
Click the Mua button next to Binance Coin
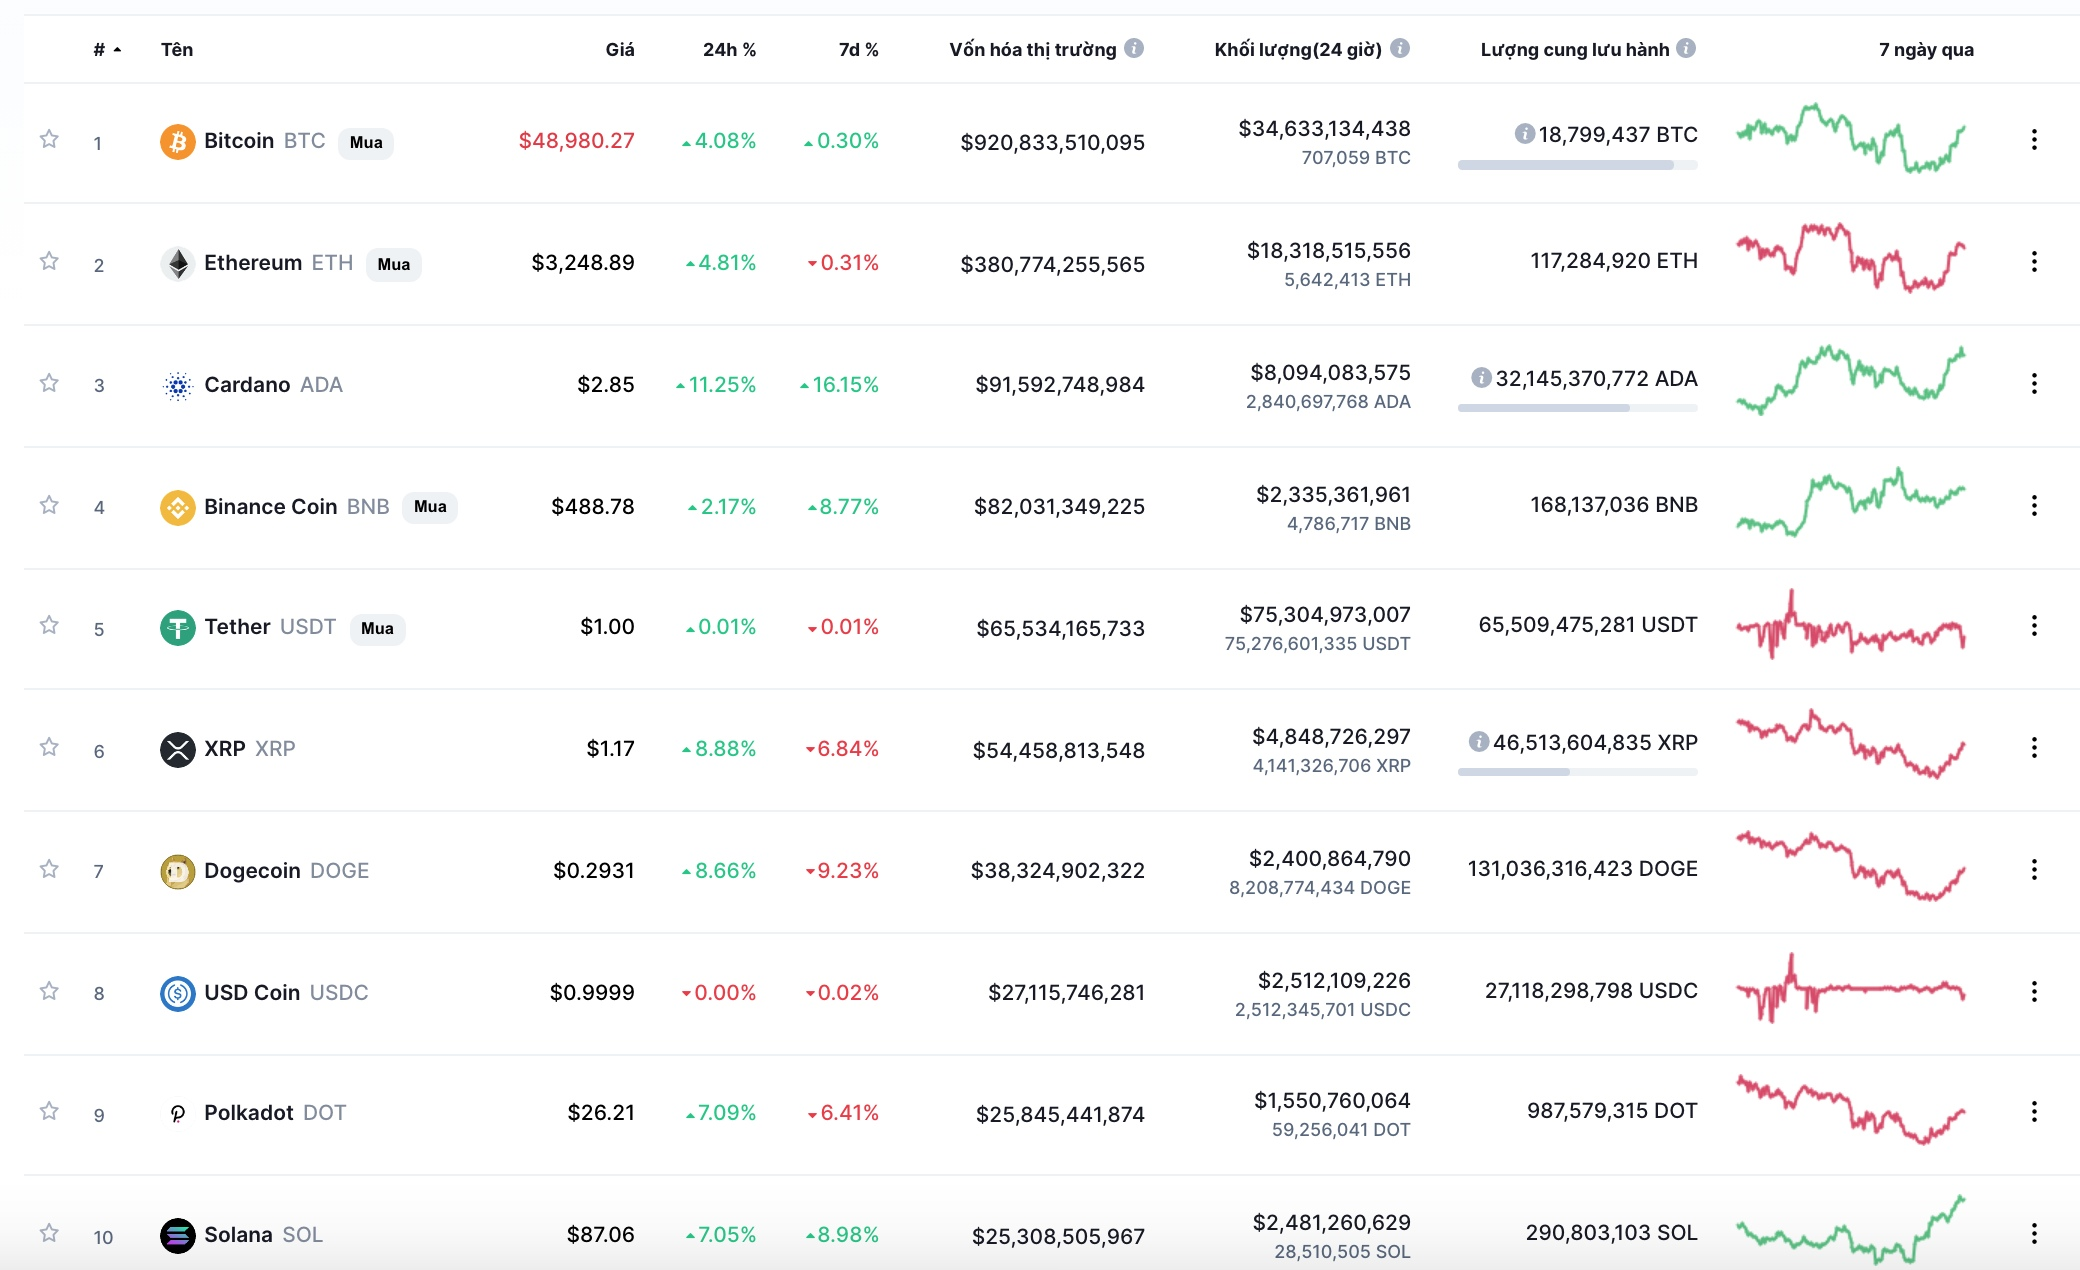click(430, 506)
